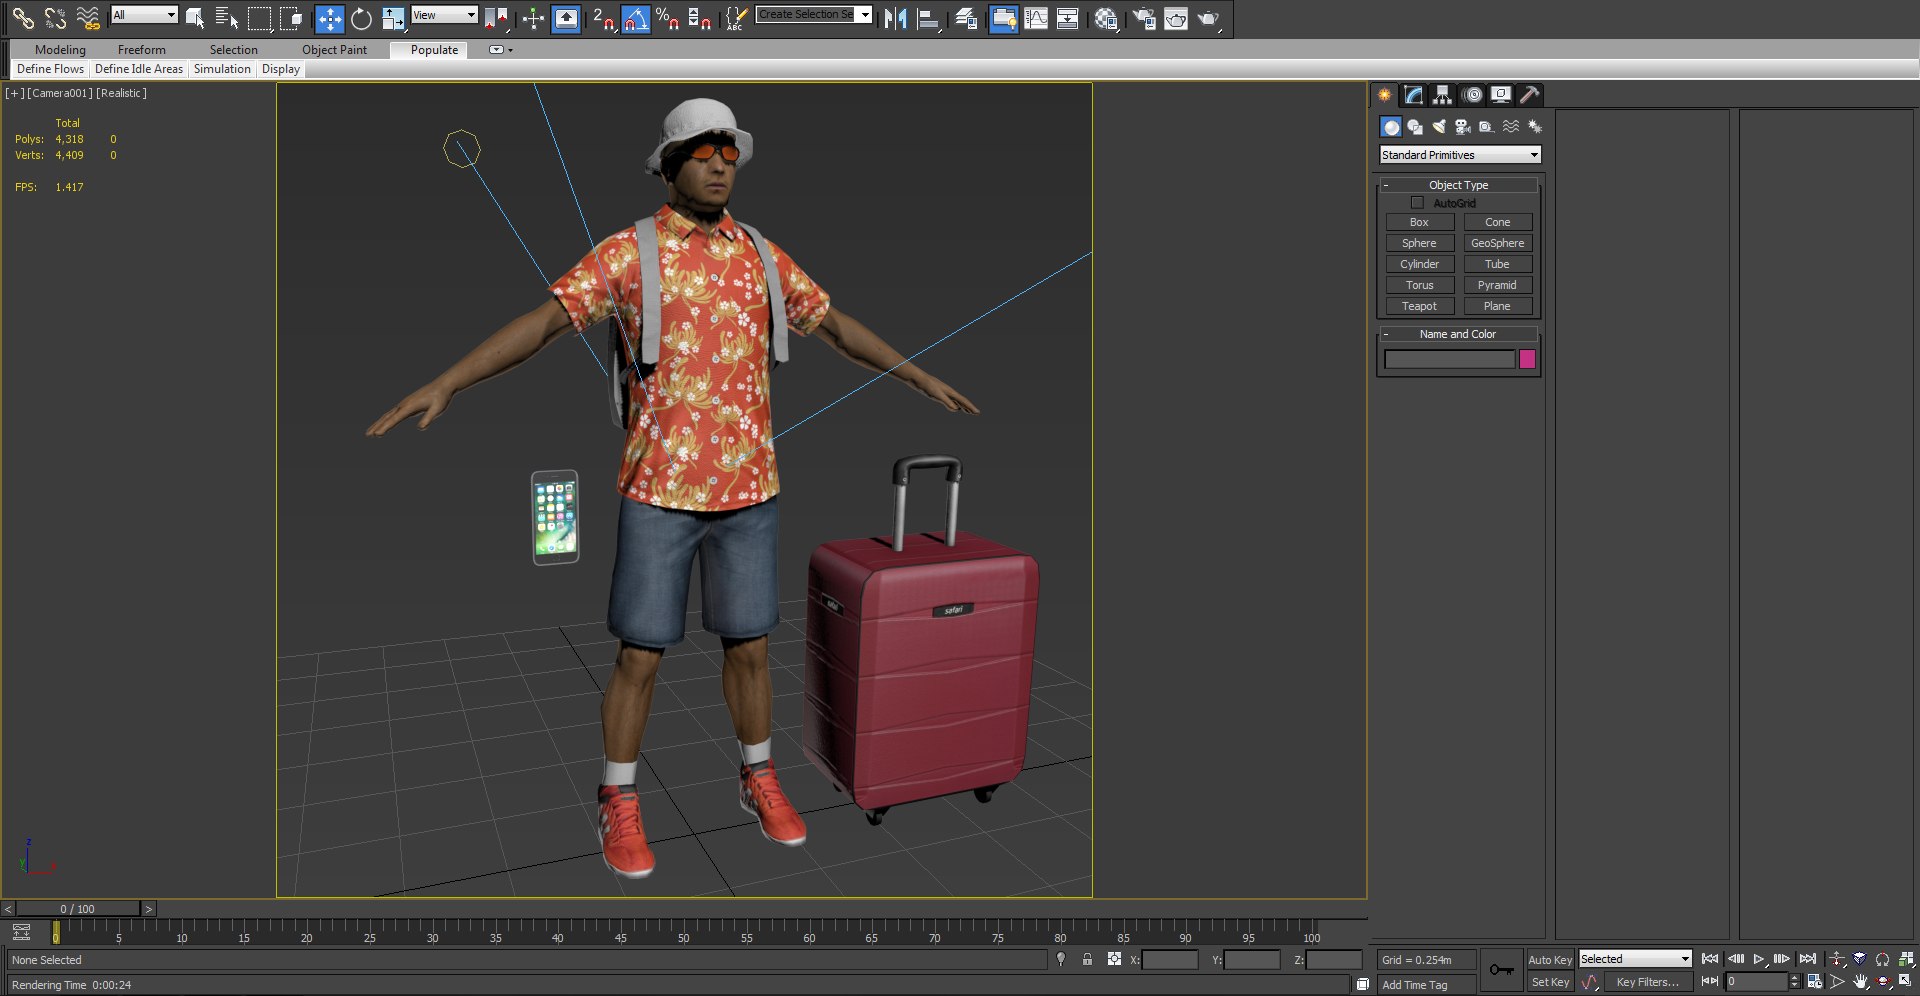Click the Cylinder primitive button
Image resolution: width=1920 pixels, height=996 pixels.
click(1420, 264)
